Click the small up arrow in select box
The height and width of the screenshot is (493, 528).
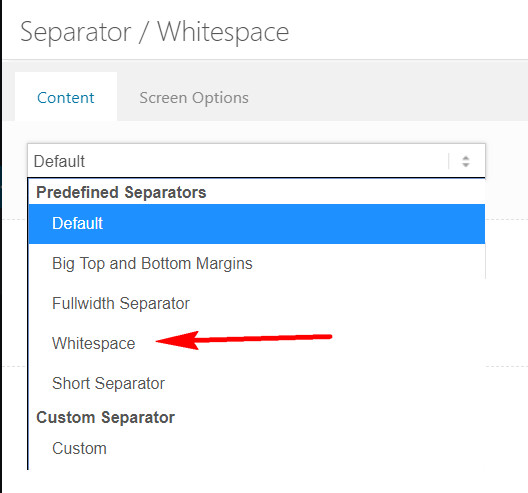point(466,158)
